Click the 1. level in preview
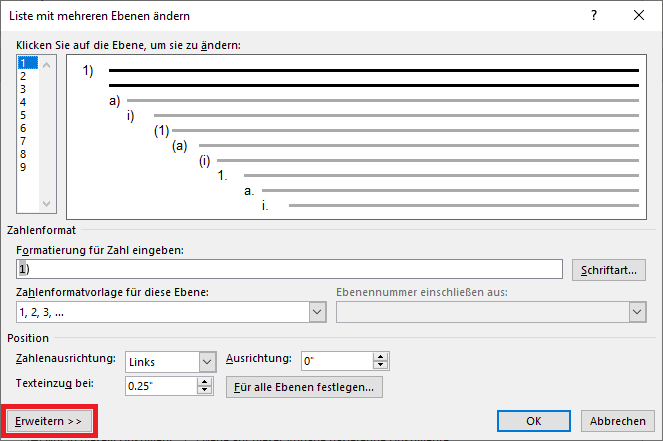The width and height of the screenshot is (663, 441). (x=222, y=175)
